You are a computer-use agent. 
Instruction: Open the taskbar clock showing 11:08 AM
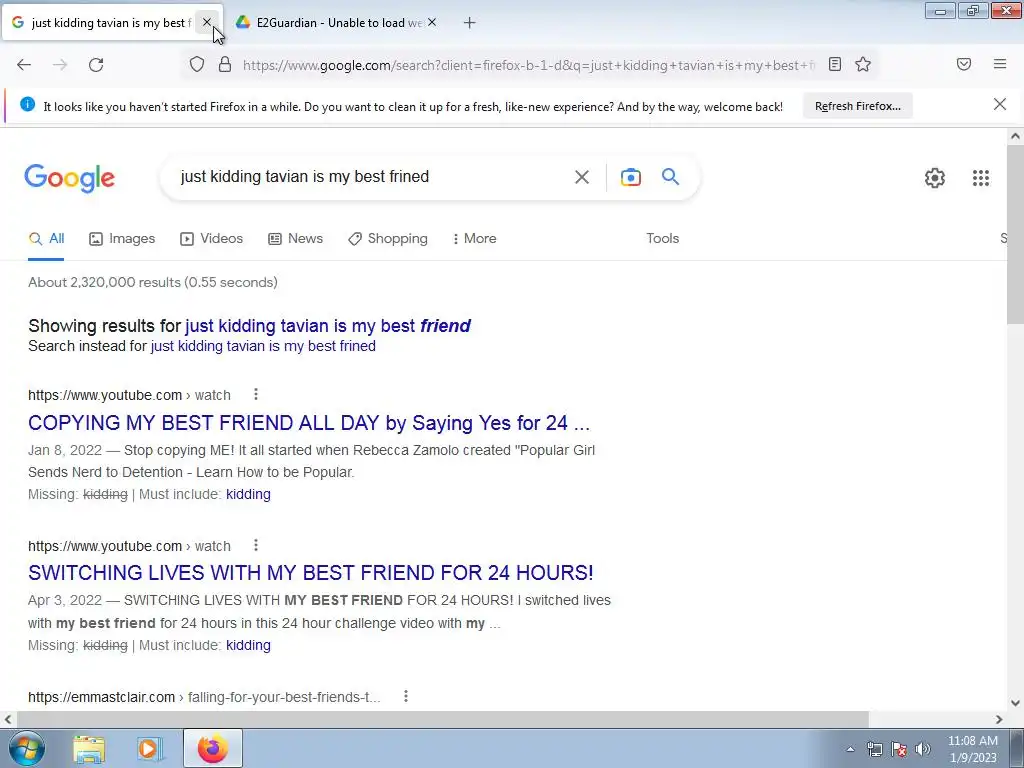point(972,749)
